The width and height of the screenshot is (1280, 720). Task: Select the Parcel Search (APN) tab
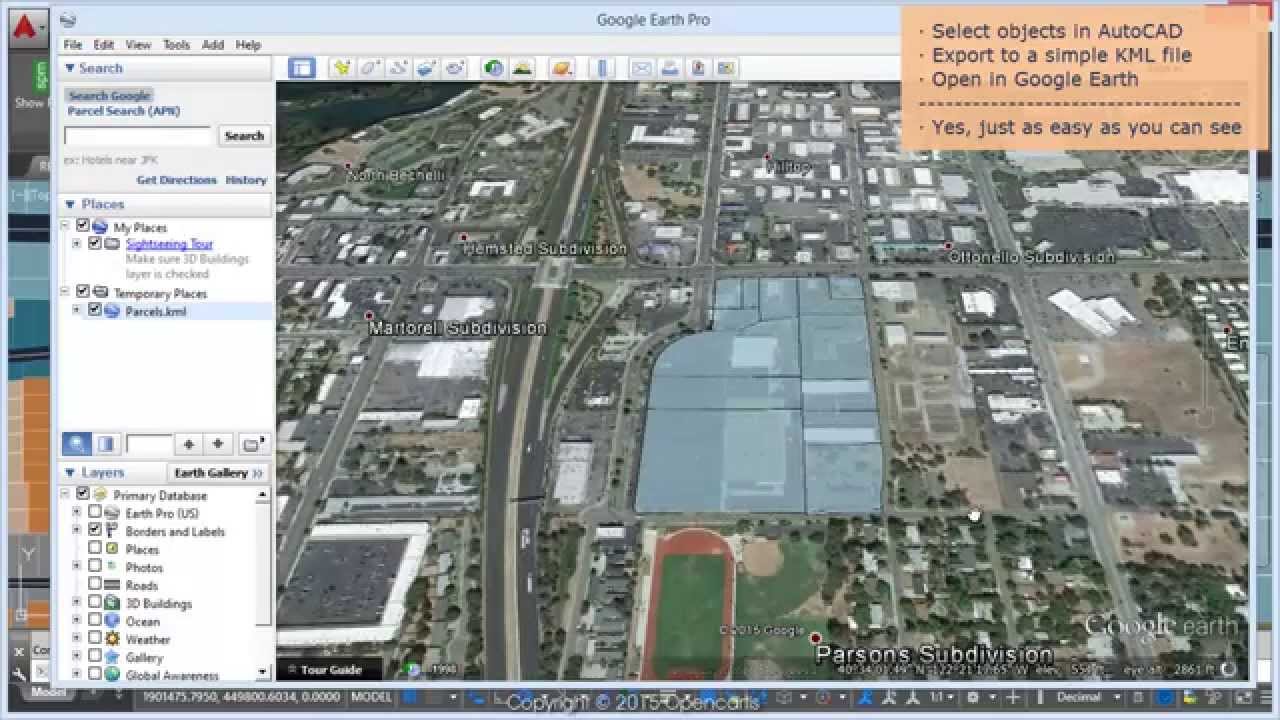coord(124,111)
